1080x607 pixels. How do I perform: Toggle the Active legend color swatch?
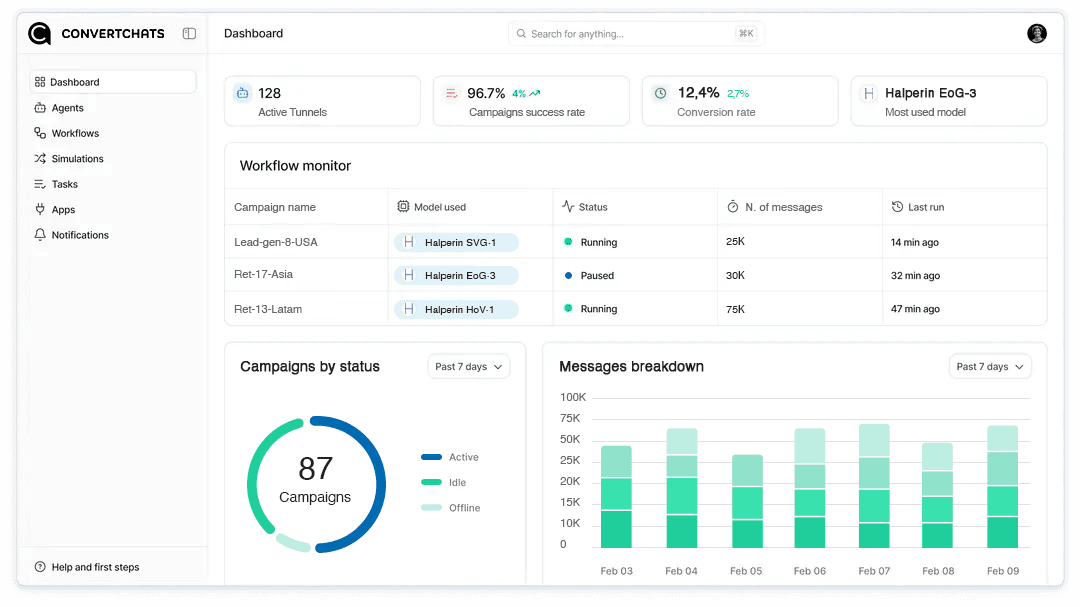tap(431, 457)
